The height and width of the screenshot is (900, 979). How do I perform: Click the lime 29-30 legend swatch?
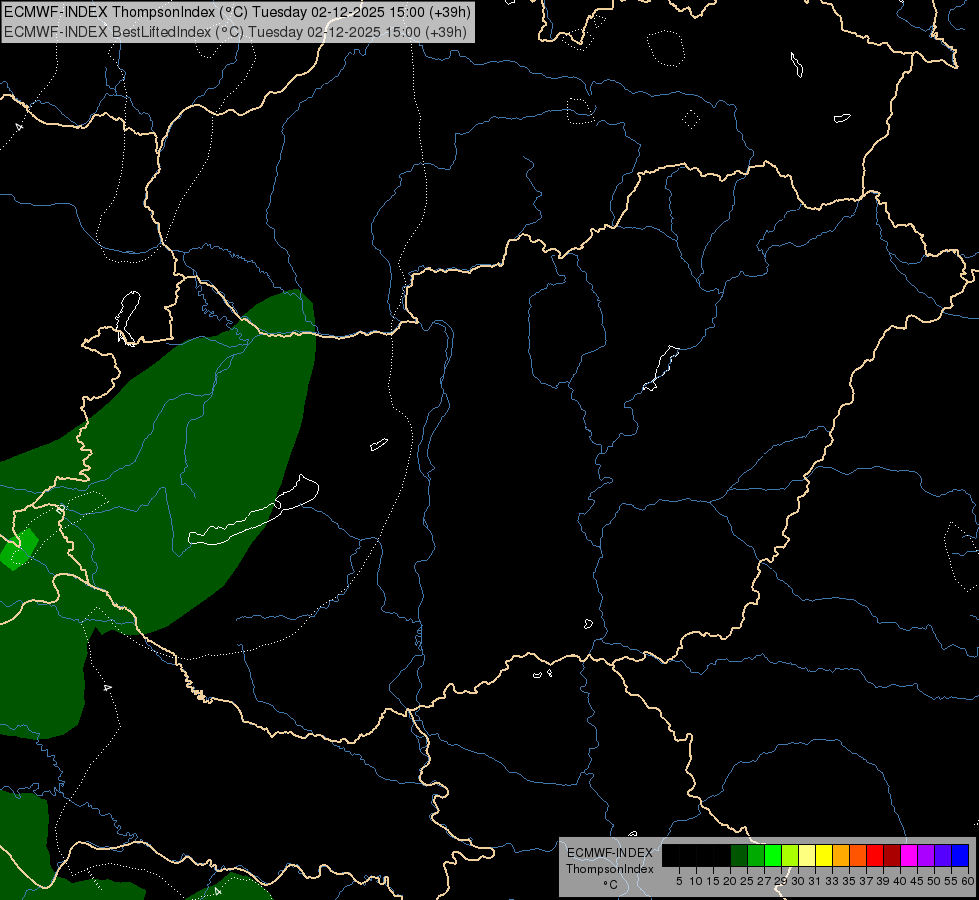[x=790, y=855]
